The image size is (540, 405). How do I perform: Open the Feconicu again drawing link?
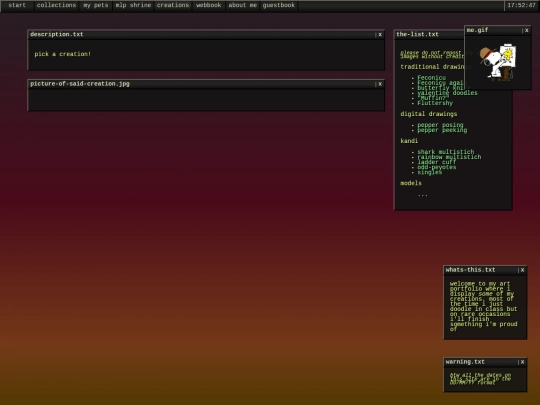click(x=440, y=83)
